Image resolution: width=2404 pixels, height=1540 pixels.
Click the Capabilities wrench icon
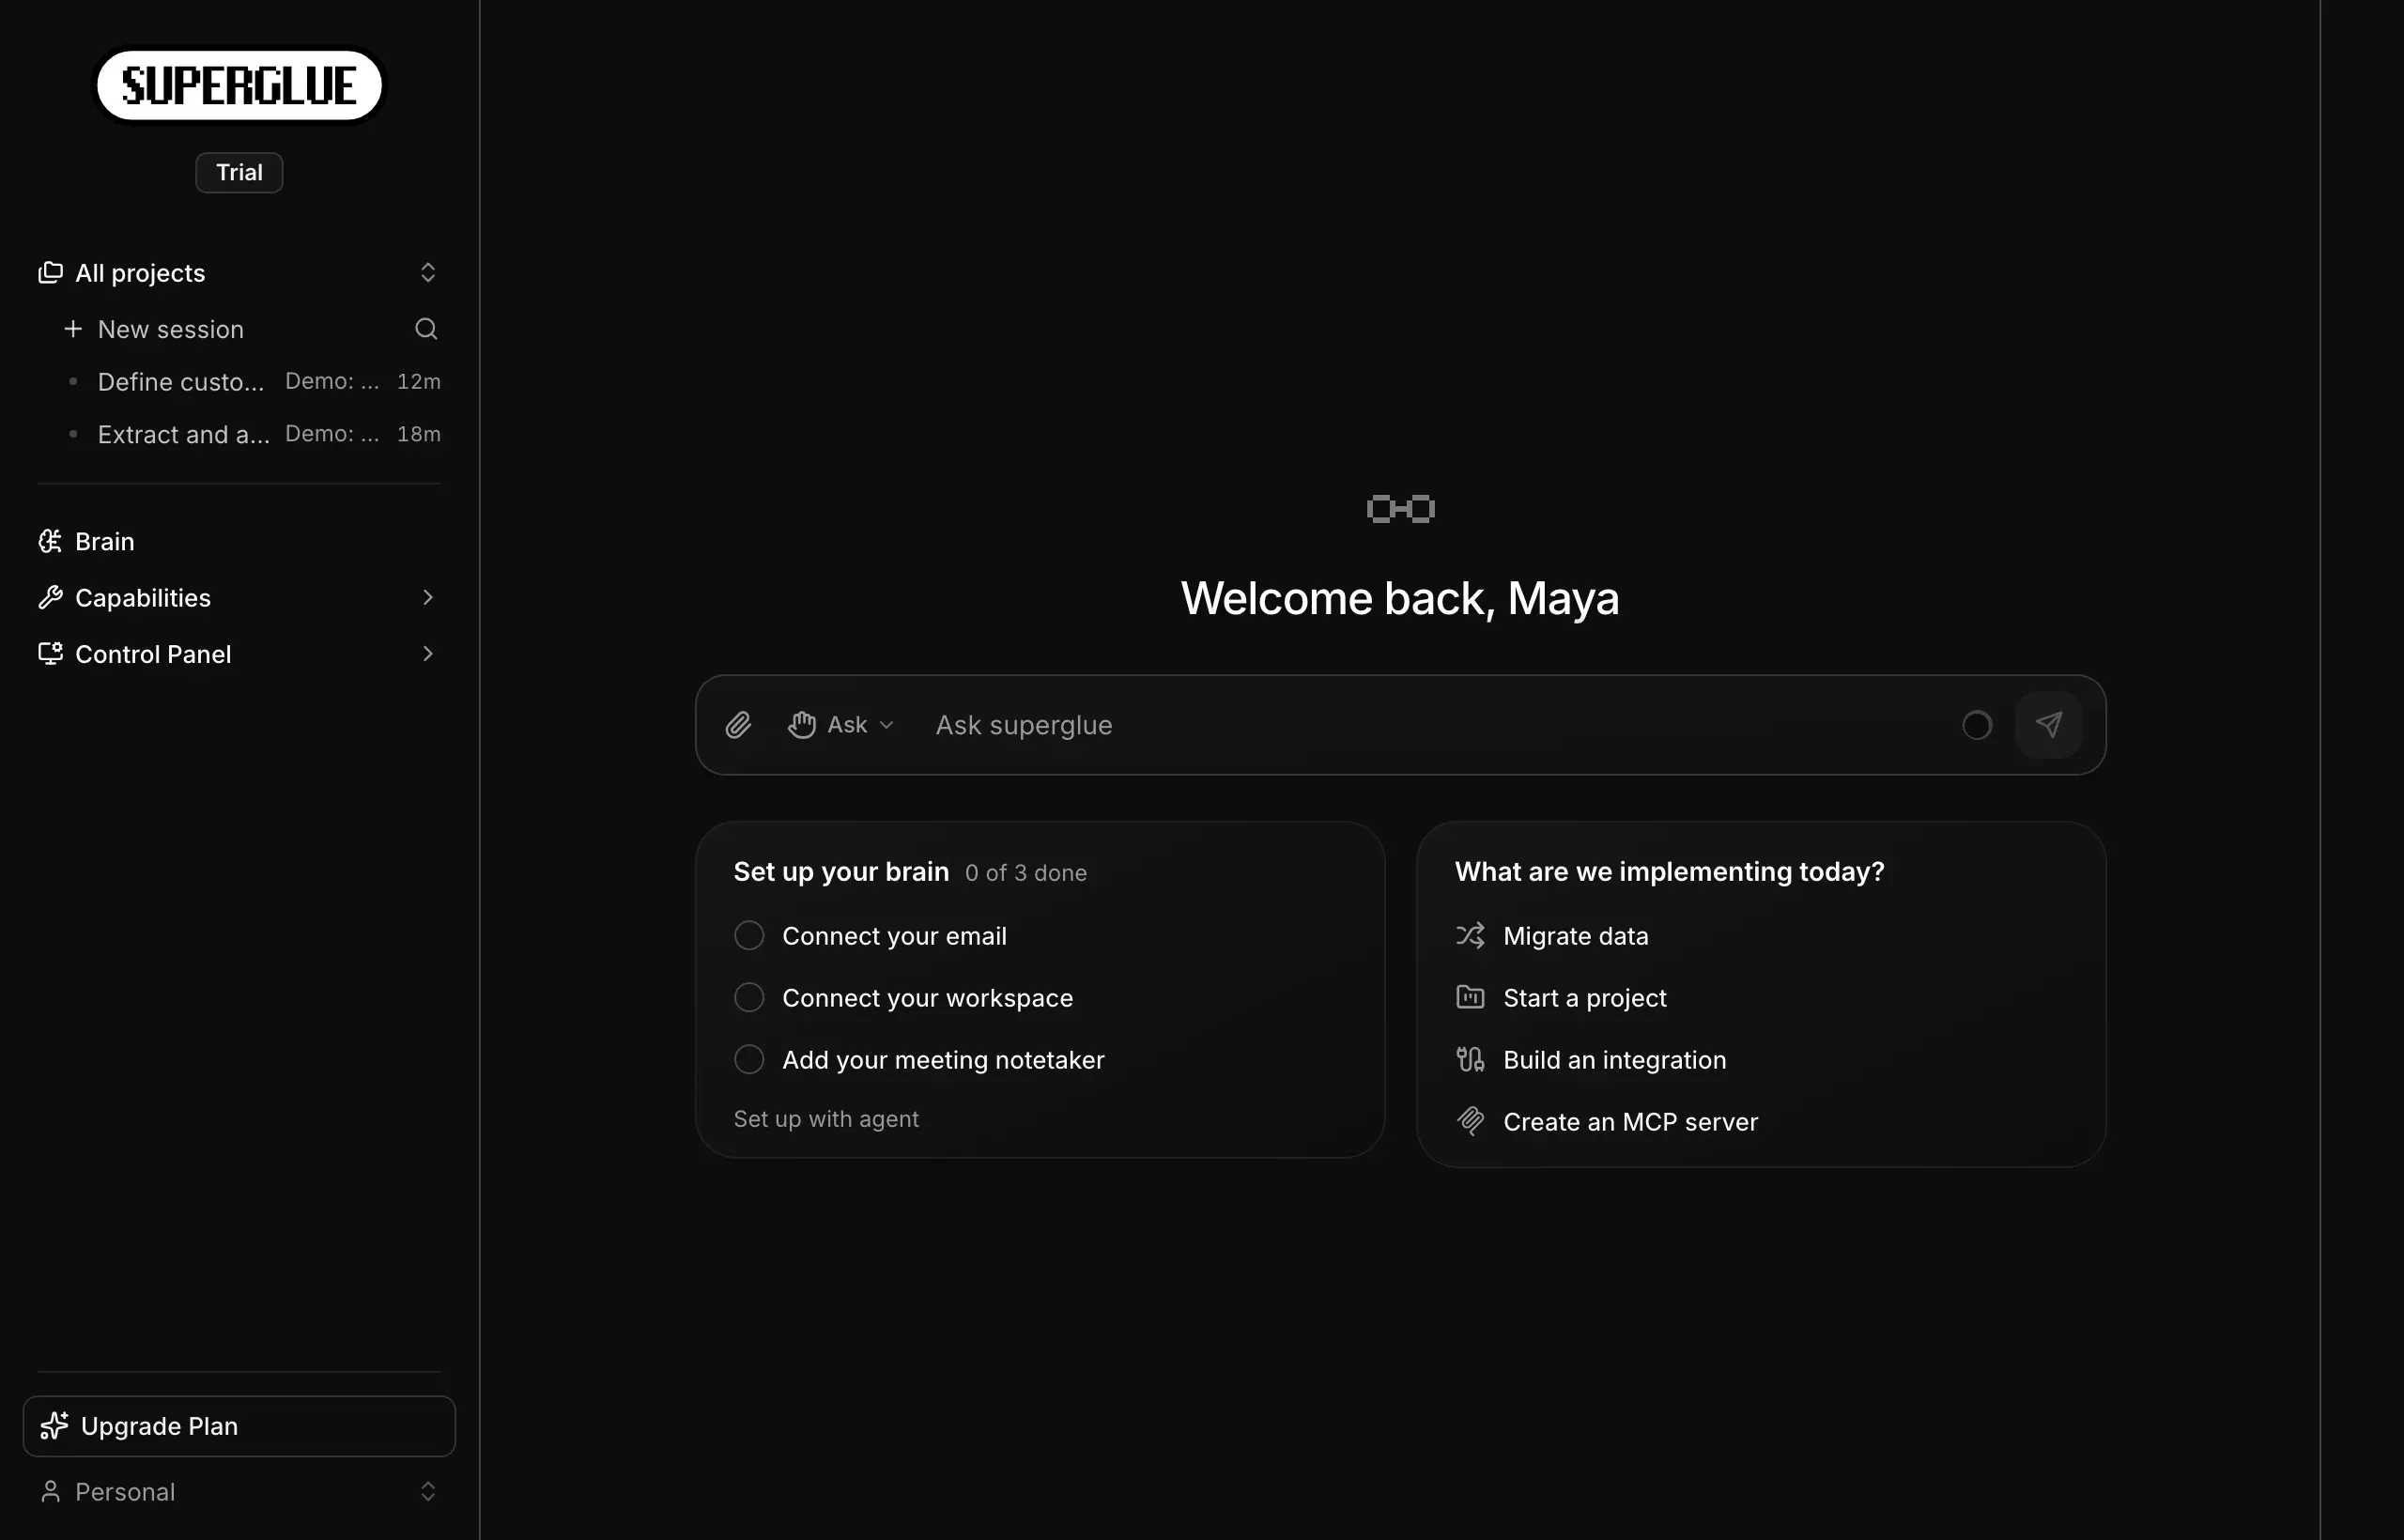pyautogui.click(x=50, y=598)
